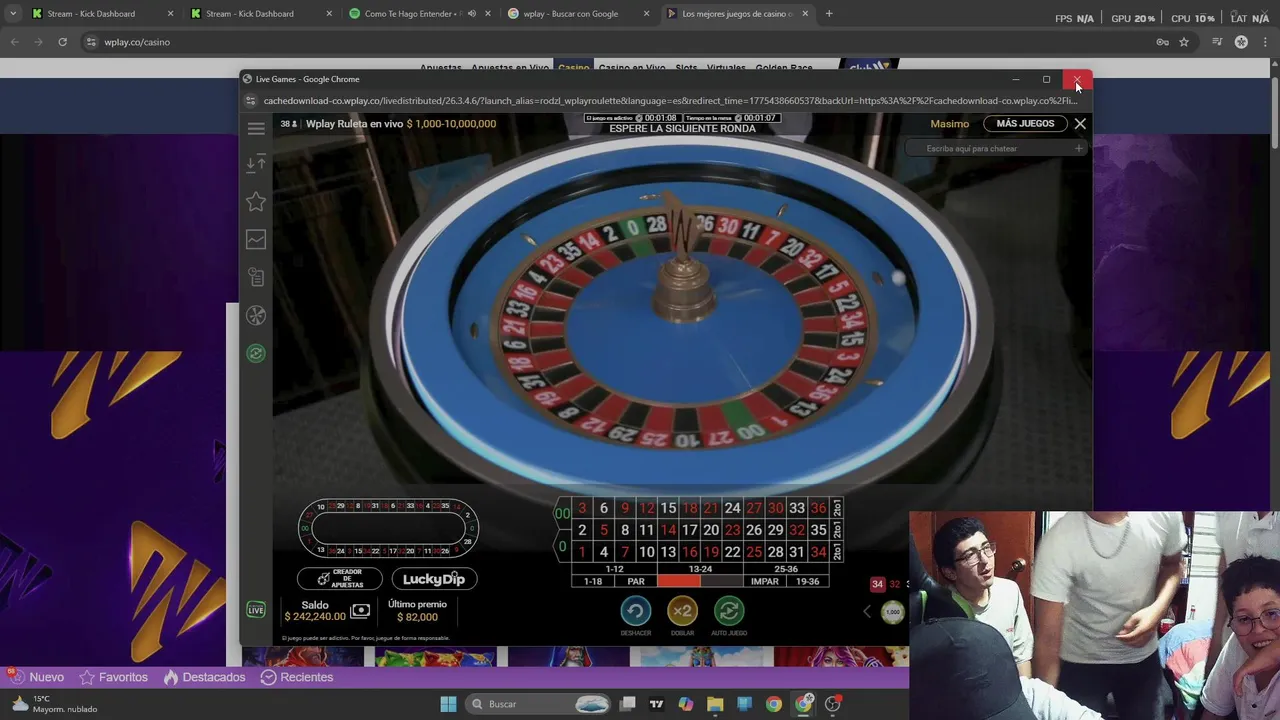Undo last bet with Deshacer button
The image size is (1280, 720).
(x=636, y=611)
